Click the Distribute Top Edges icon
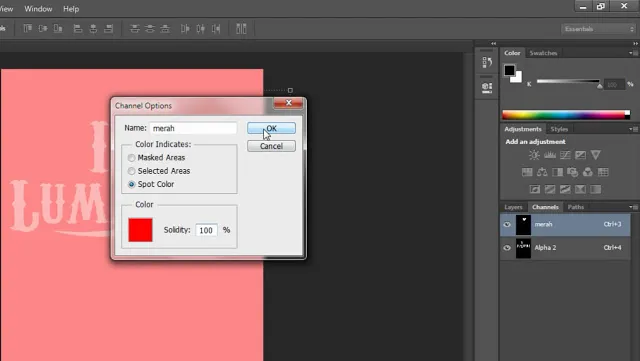Screen dimensions: 640x361 click(134, 29)
